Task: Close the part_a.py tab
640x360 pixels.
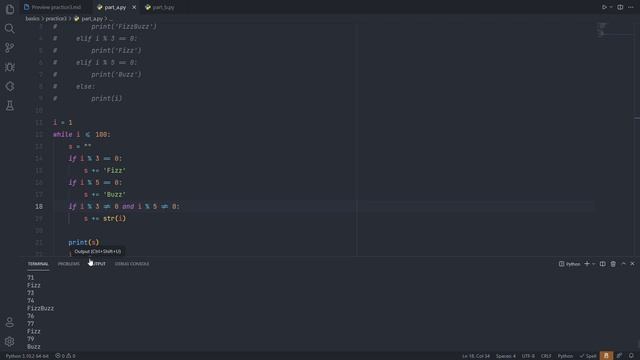Action: (134, 7)
